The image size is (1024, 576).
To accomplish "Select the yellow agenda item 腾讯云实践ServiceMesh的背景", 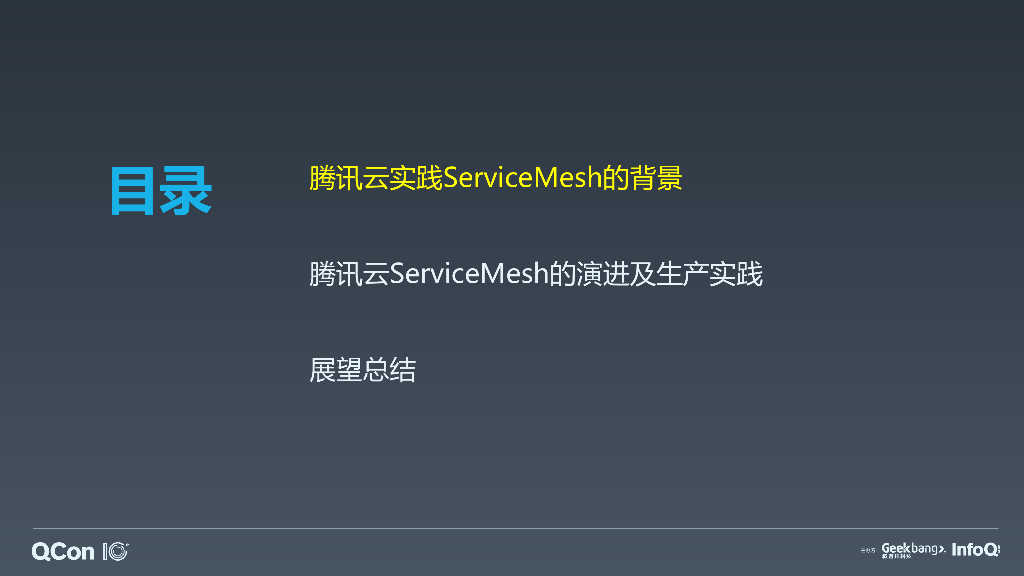I will pyautogui.click(x=496, y=178).
